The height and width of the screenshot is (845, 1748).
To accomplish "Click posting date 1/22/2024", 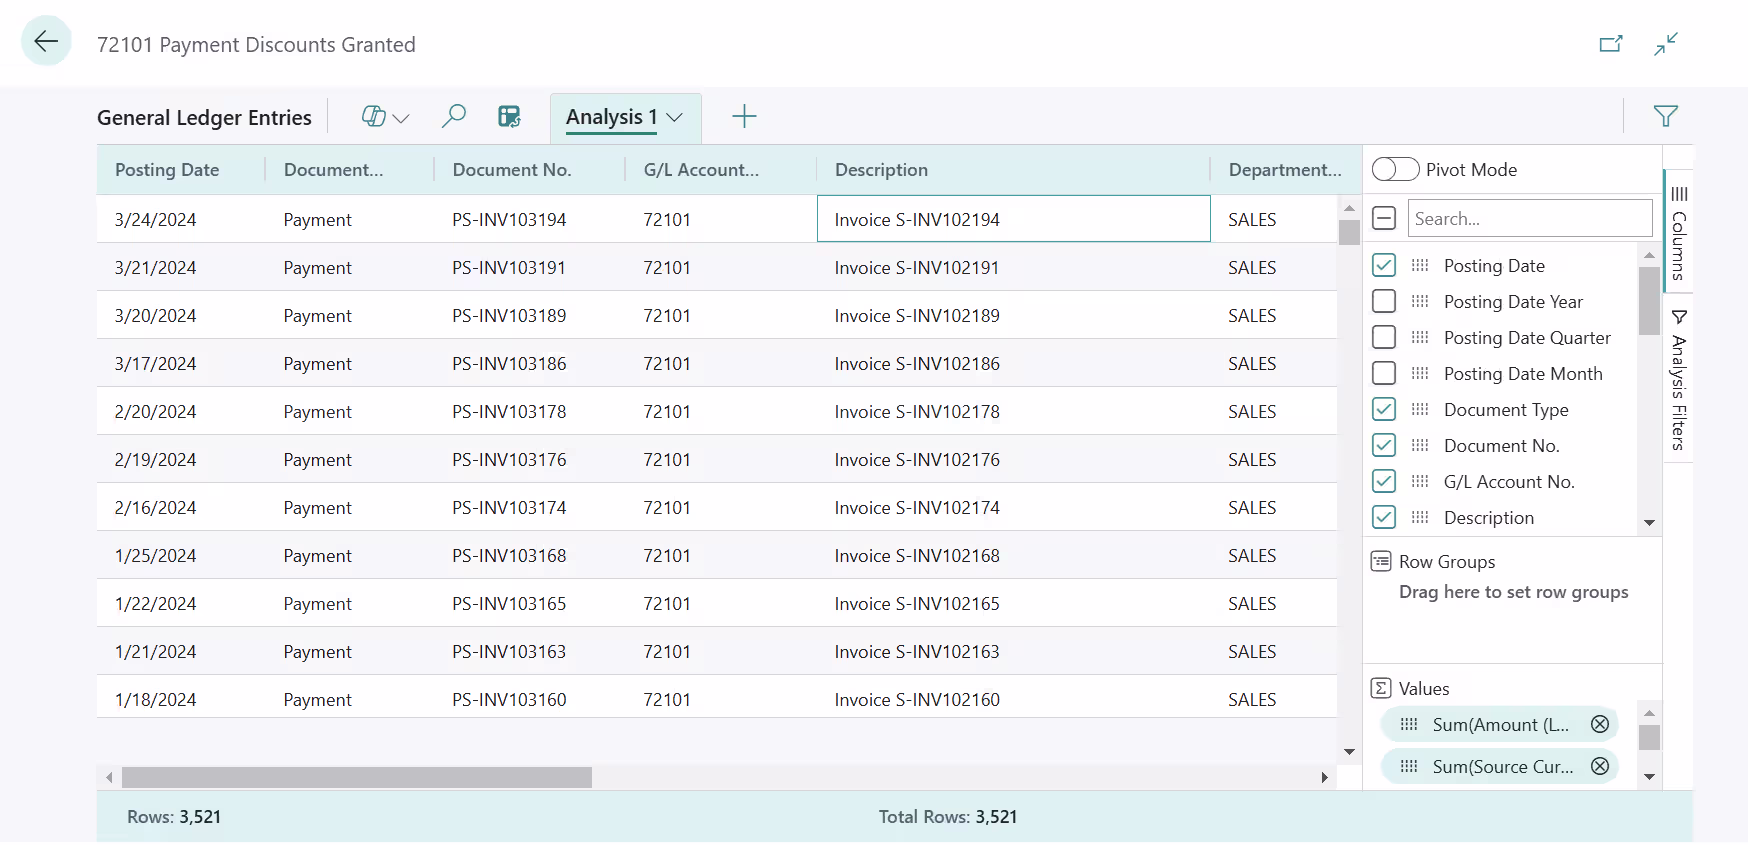I will coord(156,604).
